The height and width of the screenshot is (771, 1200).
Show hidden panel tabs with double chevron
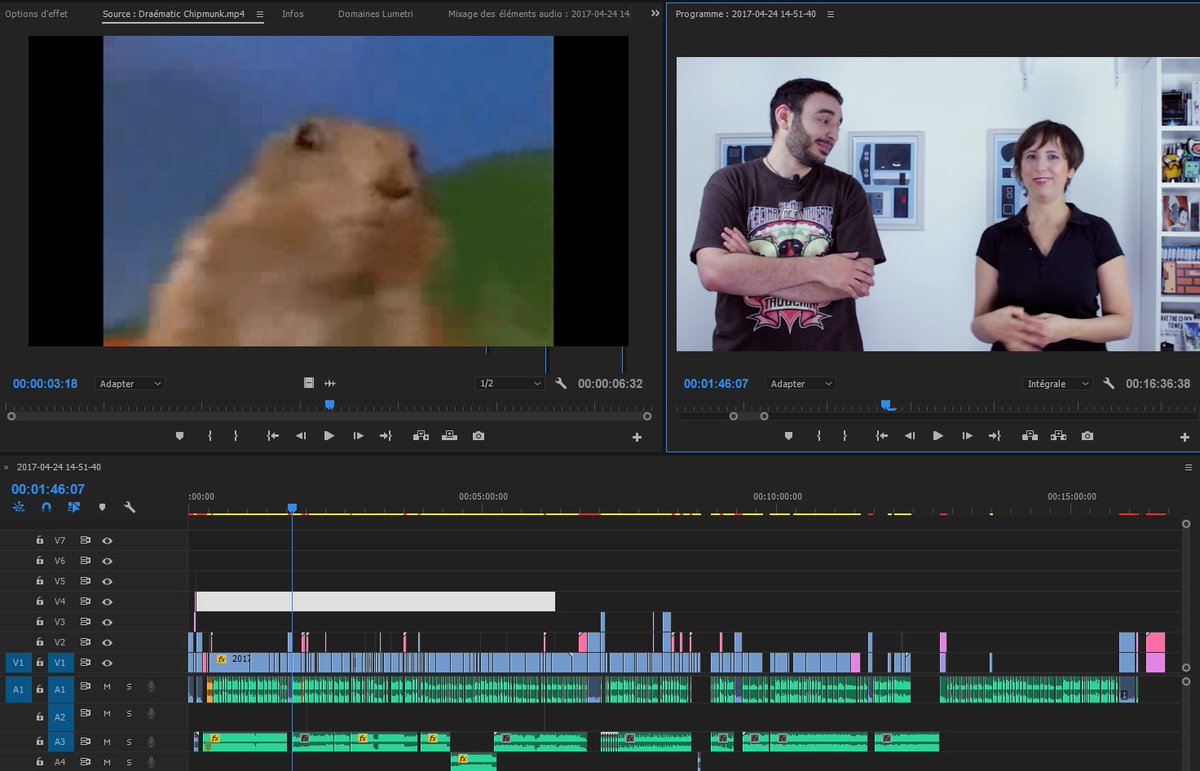(655, 14)
